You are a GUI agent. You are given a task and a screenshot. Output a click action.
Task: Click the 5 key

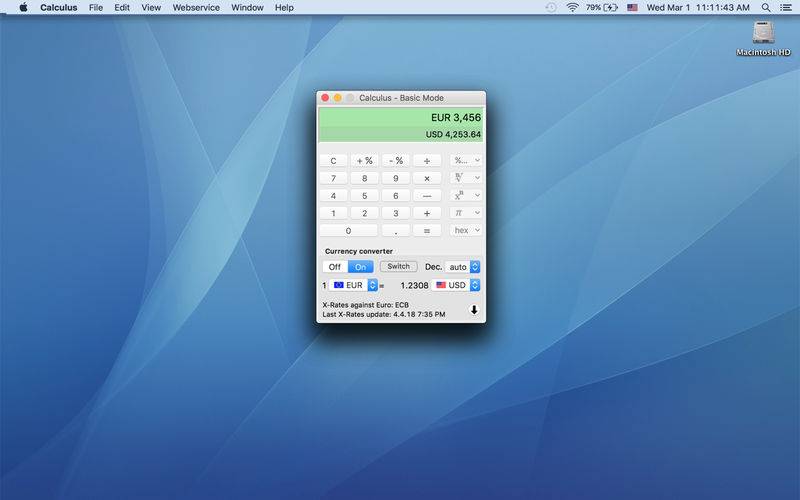[x=364, y=195]
